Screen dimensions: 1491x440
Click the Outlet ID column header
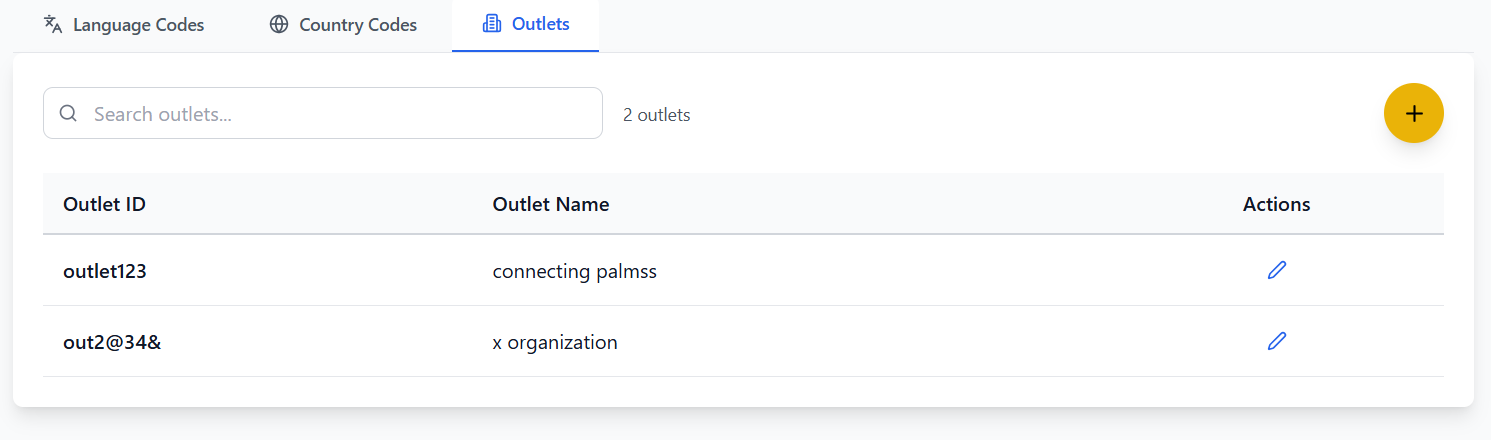(105, 204)
